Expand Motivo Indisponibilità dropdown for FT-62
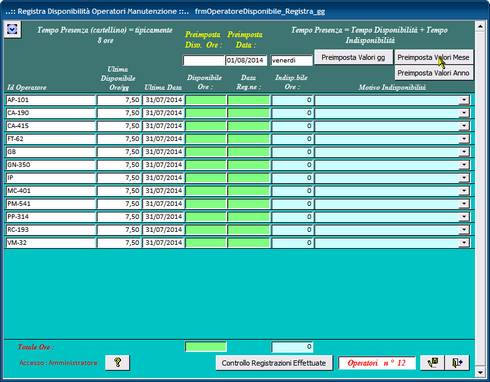The image size is (490, 382). click(464, 139)
